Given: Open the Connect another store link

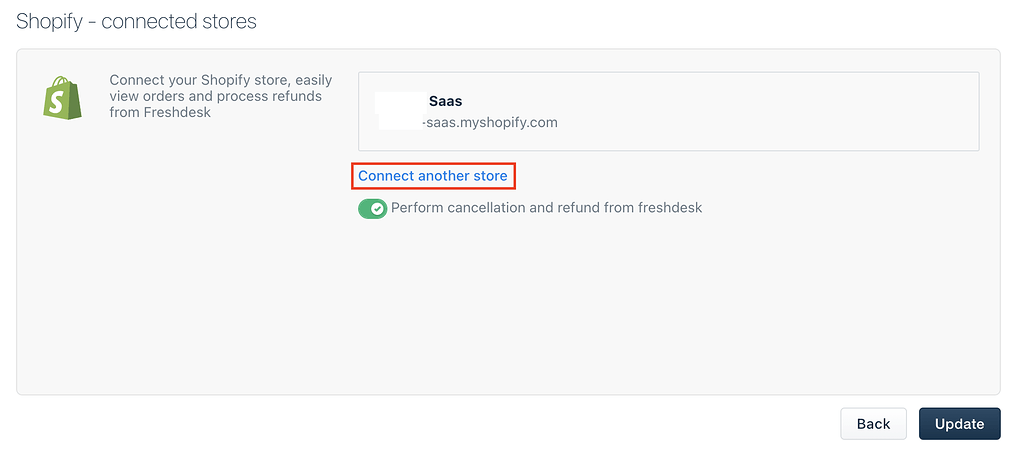Looking at the screenshot, I should coord(433,176).
